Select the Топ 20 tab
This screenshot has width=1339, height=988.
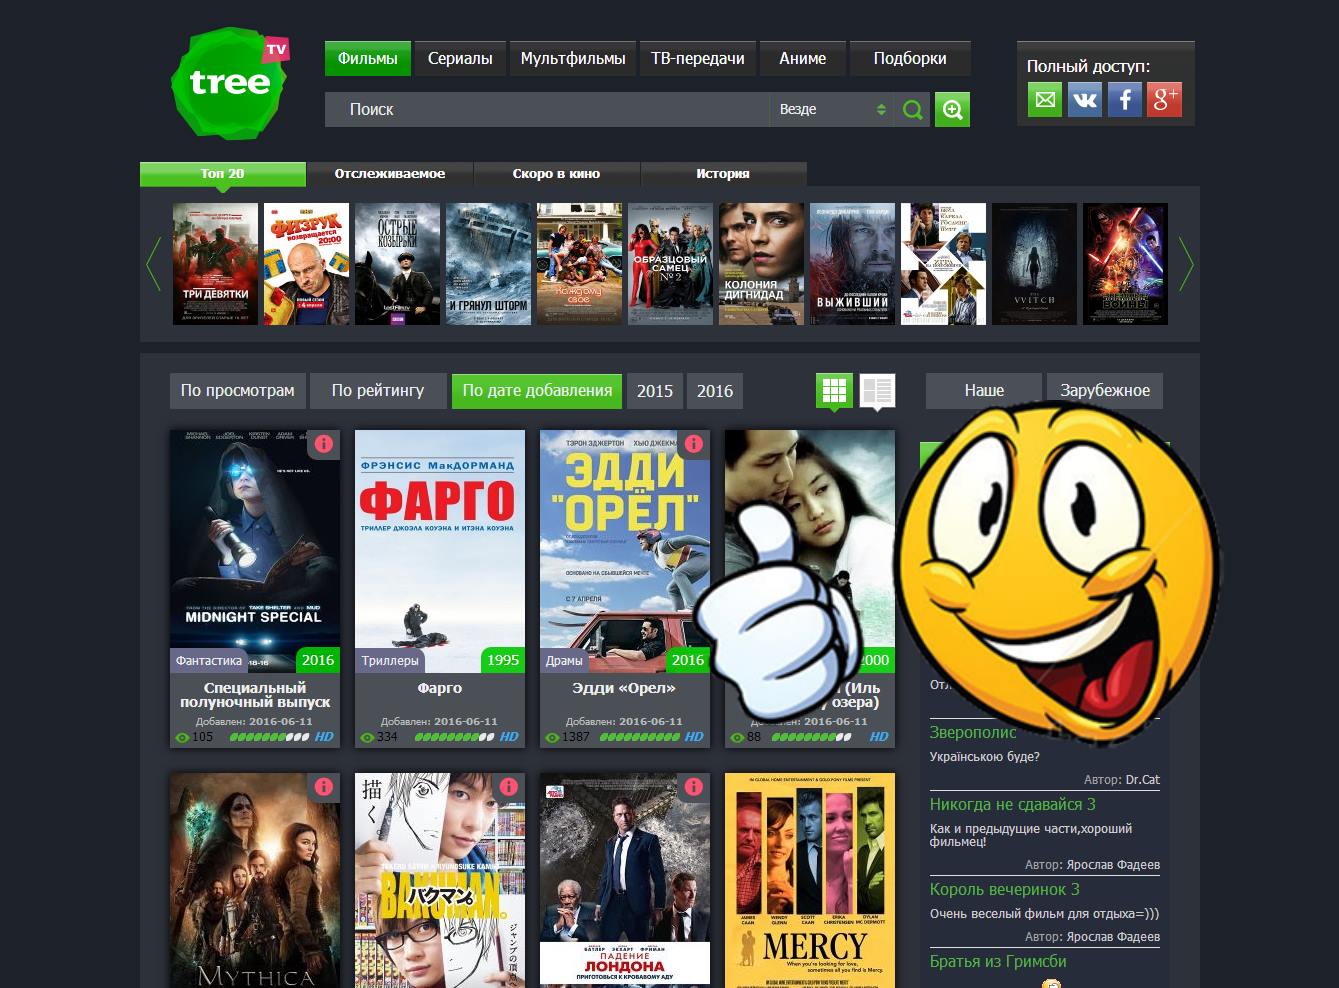(222, 174)
